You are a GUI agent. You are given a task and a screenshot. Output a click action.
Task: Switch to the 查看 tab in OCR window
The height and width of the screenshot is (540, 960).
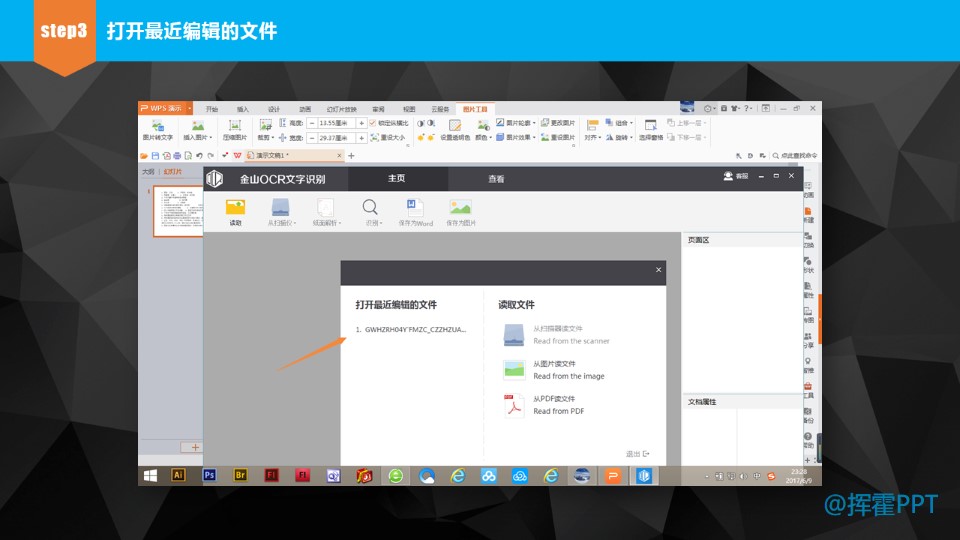click(496, 179)
